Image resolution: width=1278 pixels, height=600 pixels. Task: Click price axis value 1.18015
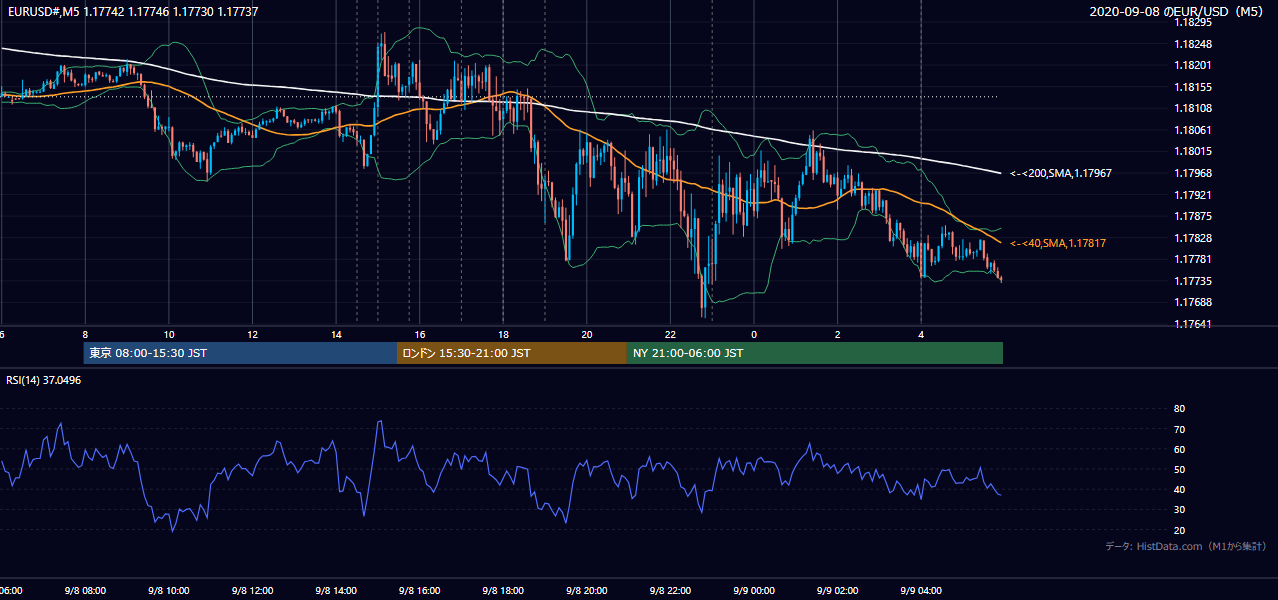[1192, 151]
